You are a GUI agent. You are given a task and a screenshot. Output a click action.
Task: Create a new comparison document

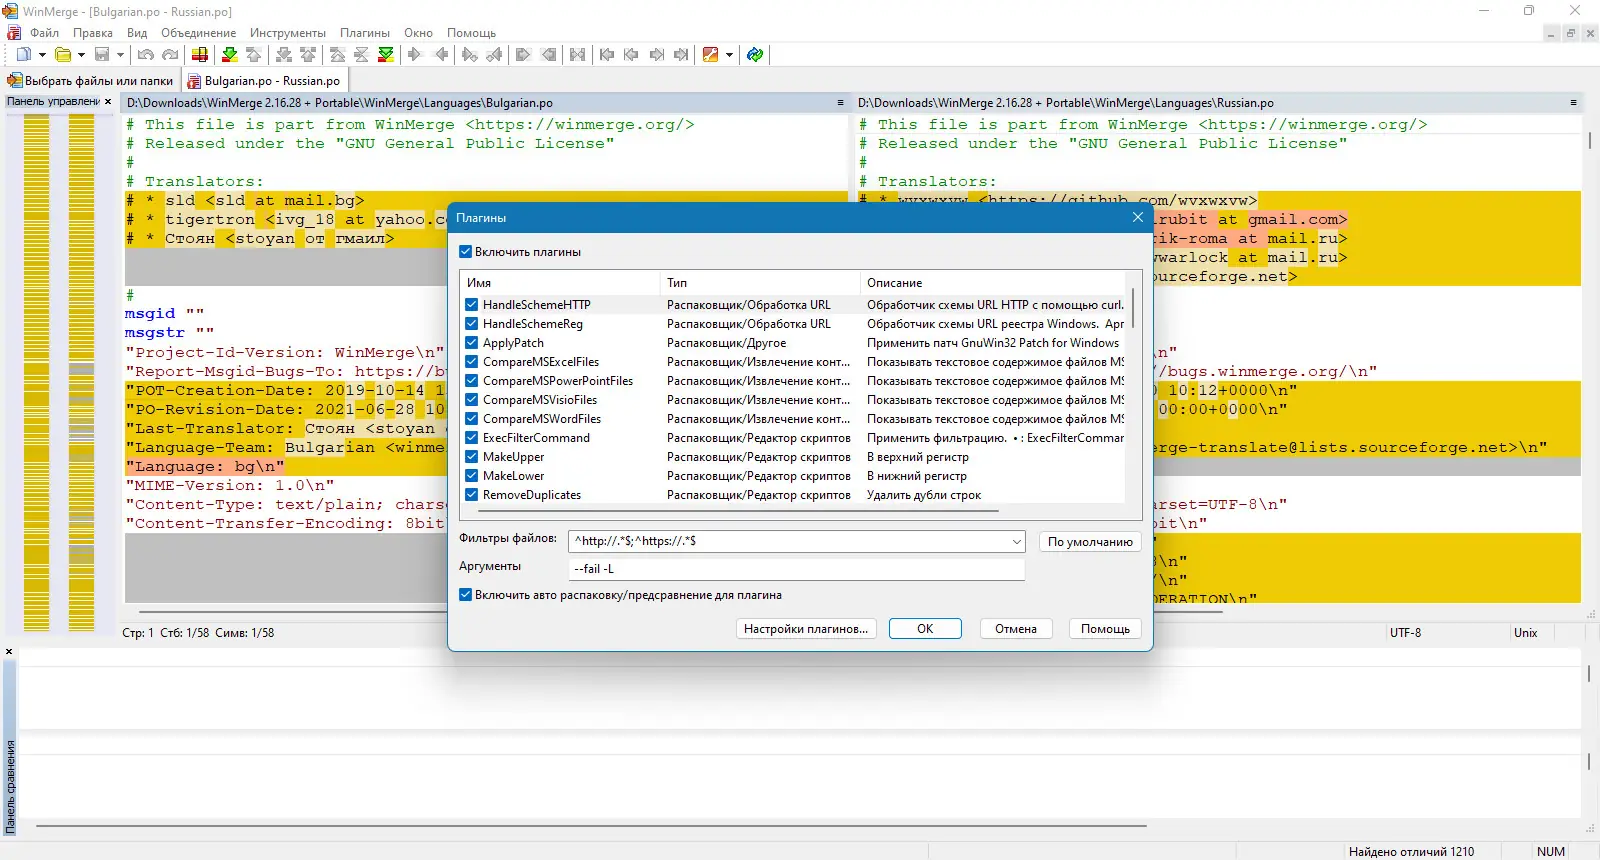[24, 55]
